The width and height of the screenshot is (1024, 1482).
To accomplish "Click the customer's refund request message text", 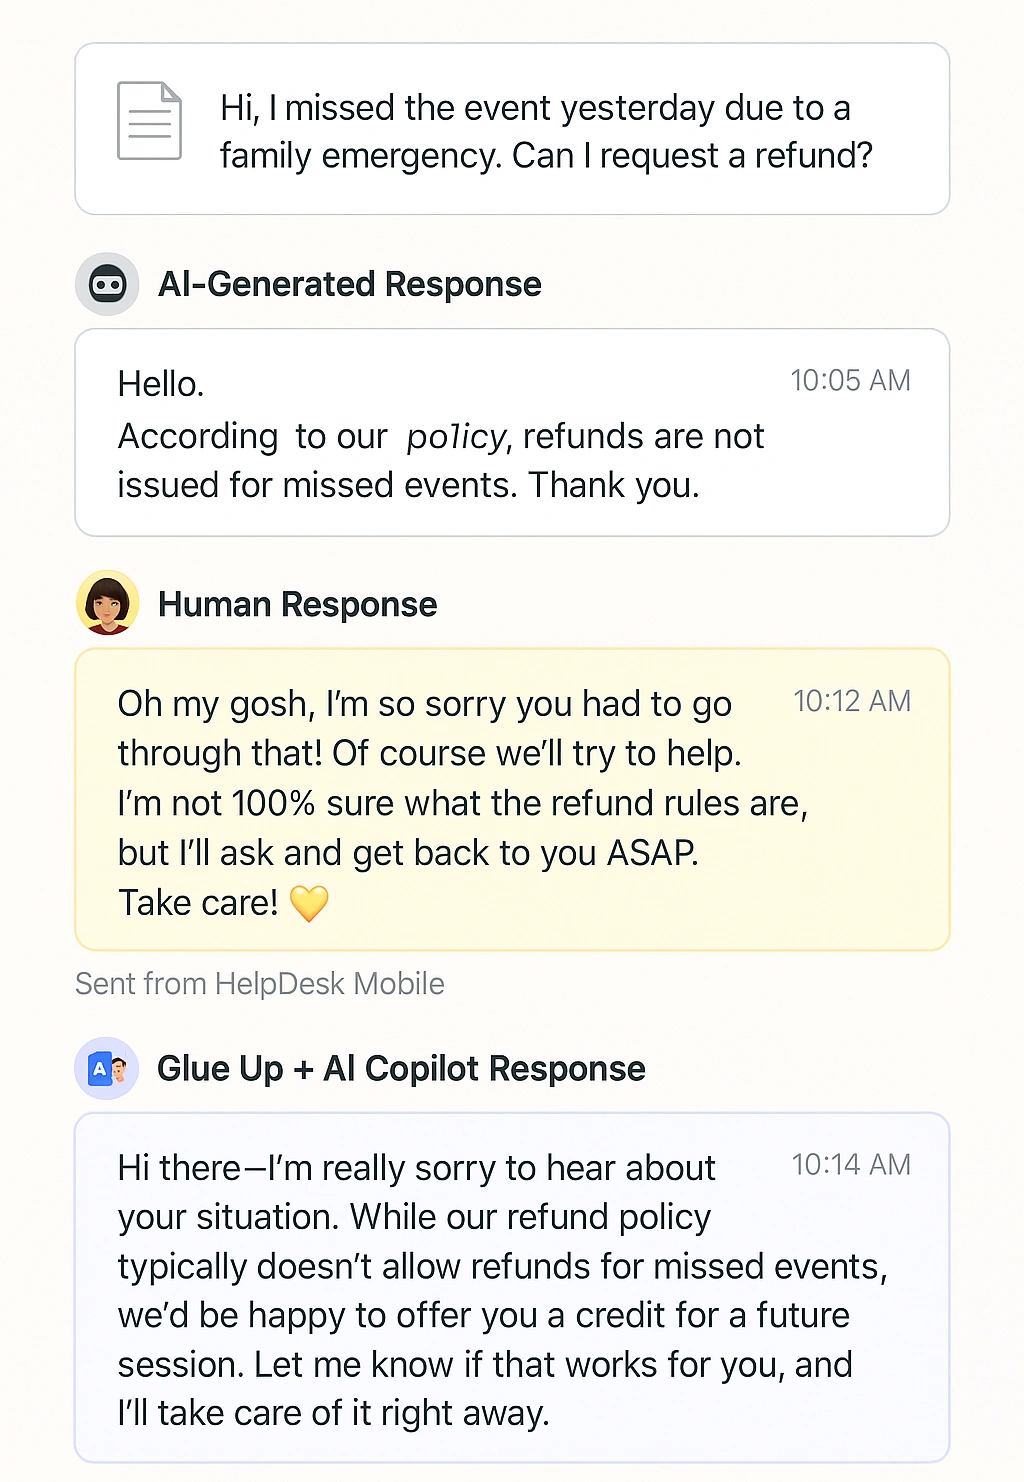I will click(546, 131).
